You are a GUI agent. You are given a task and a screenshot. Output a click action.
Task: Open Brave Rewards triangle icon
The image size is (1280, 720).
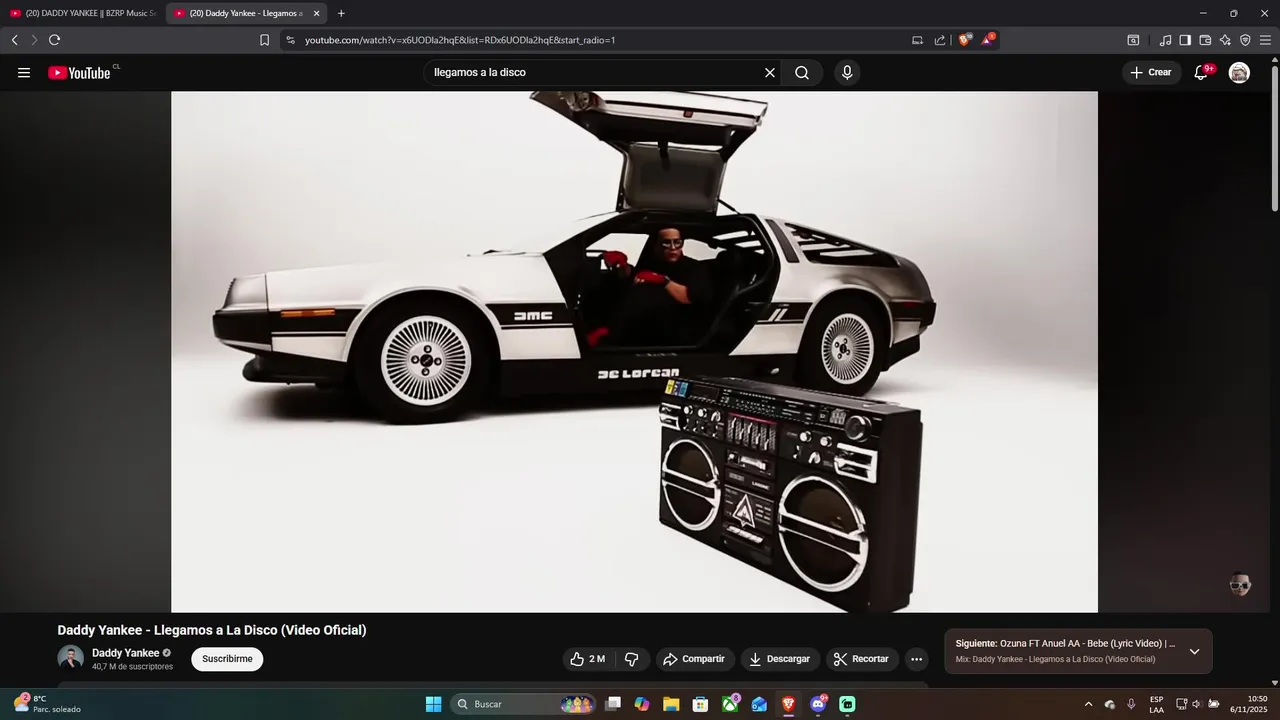pyautogui.click(x=987, y=40)
